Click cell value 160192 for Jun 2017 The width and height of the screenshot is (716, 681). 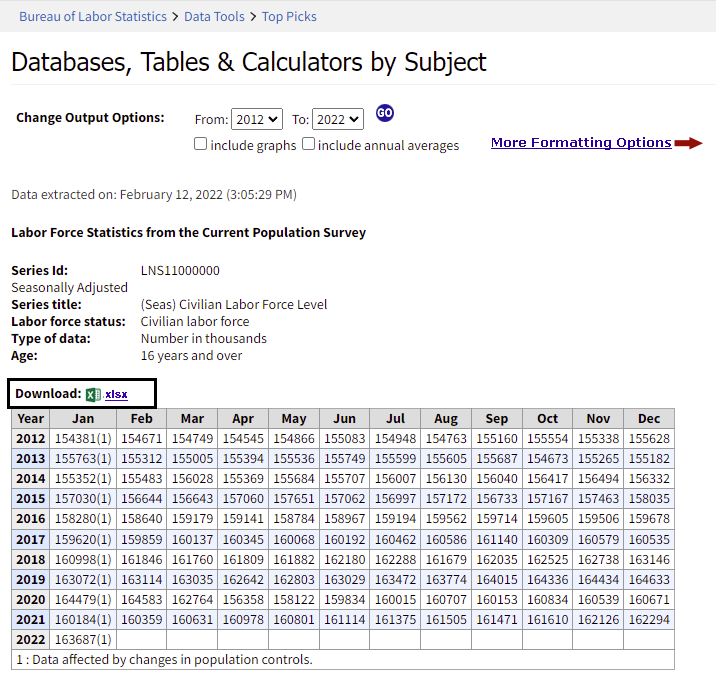point(344,539)
